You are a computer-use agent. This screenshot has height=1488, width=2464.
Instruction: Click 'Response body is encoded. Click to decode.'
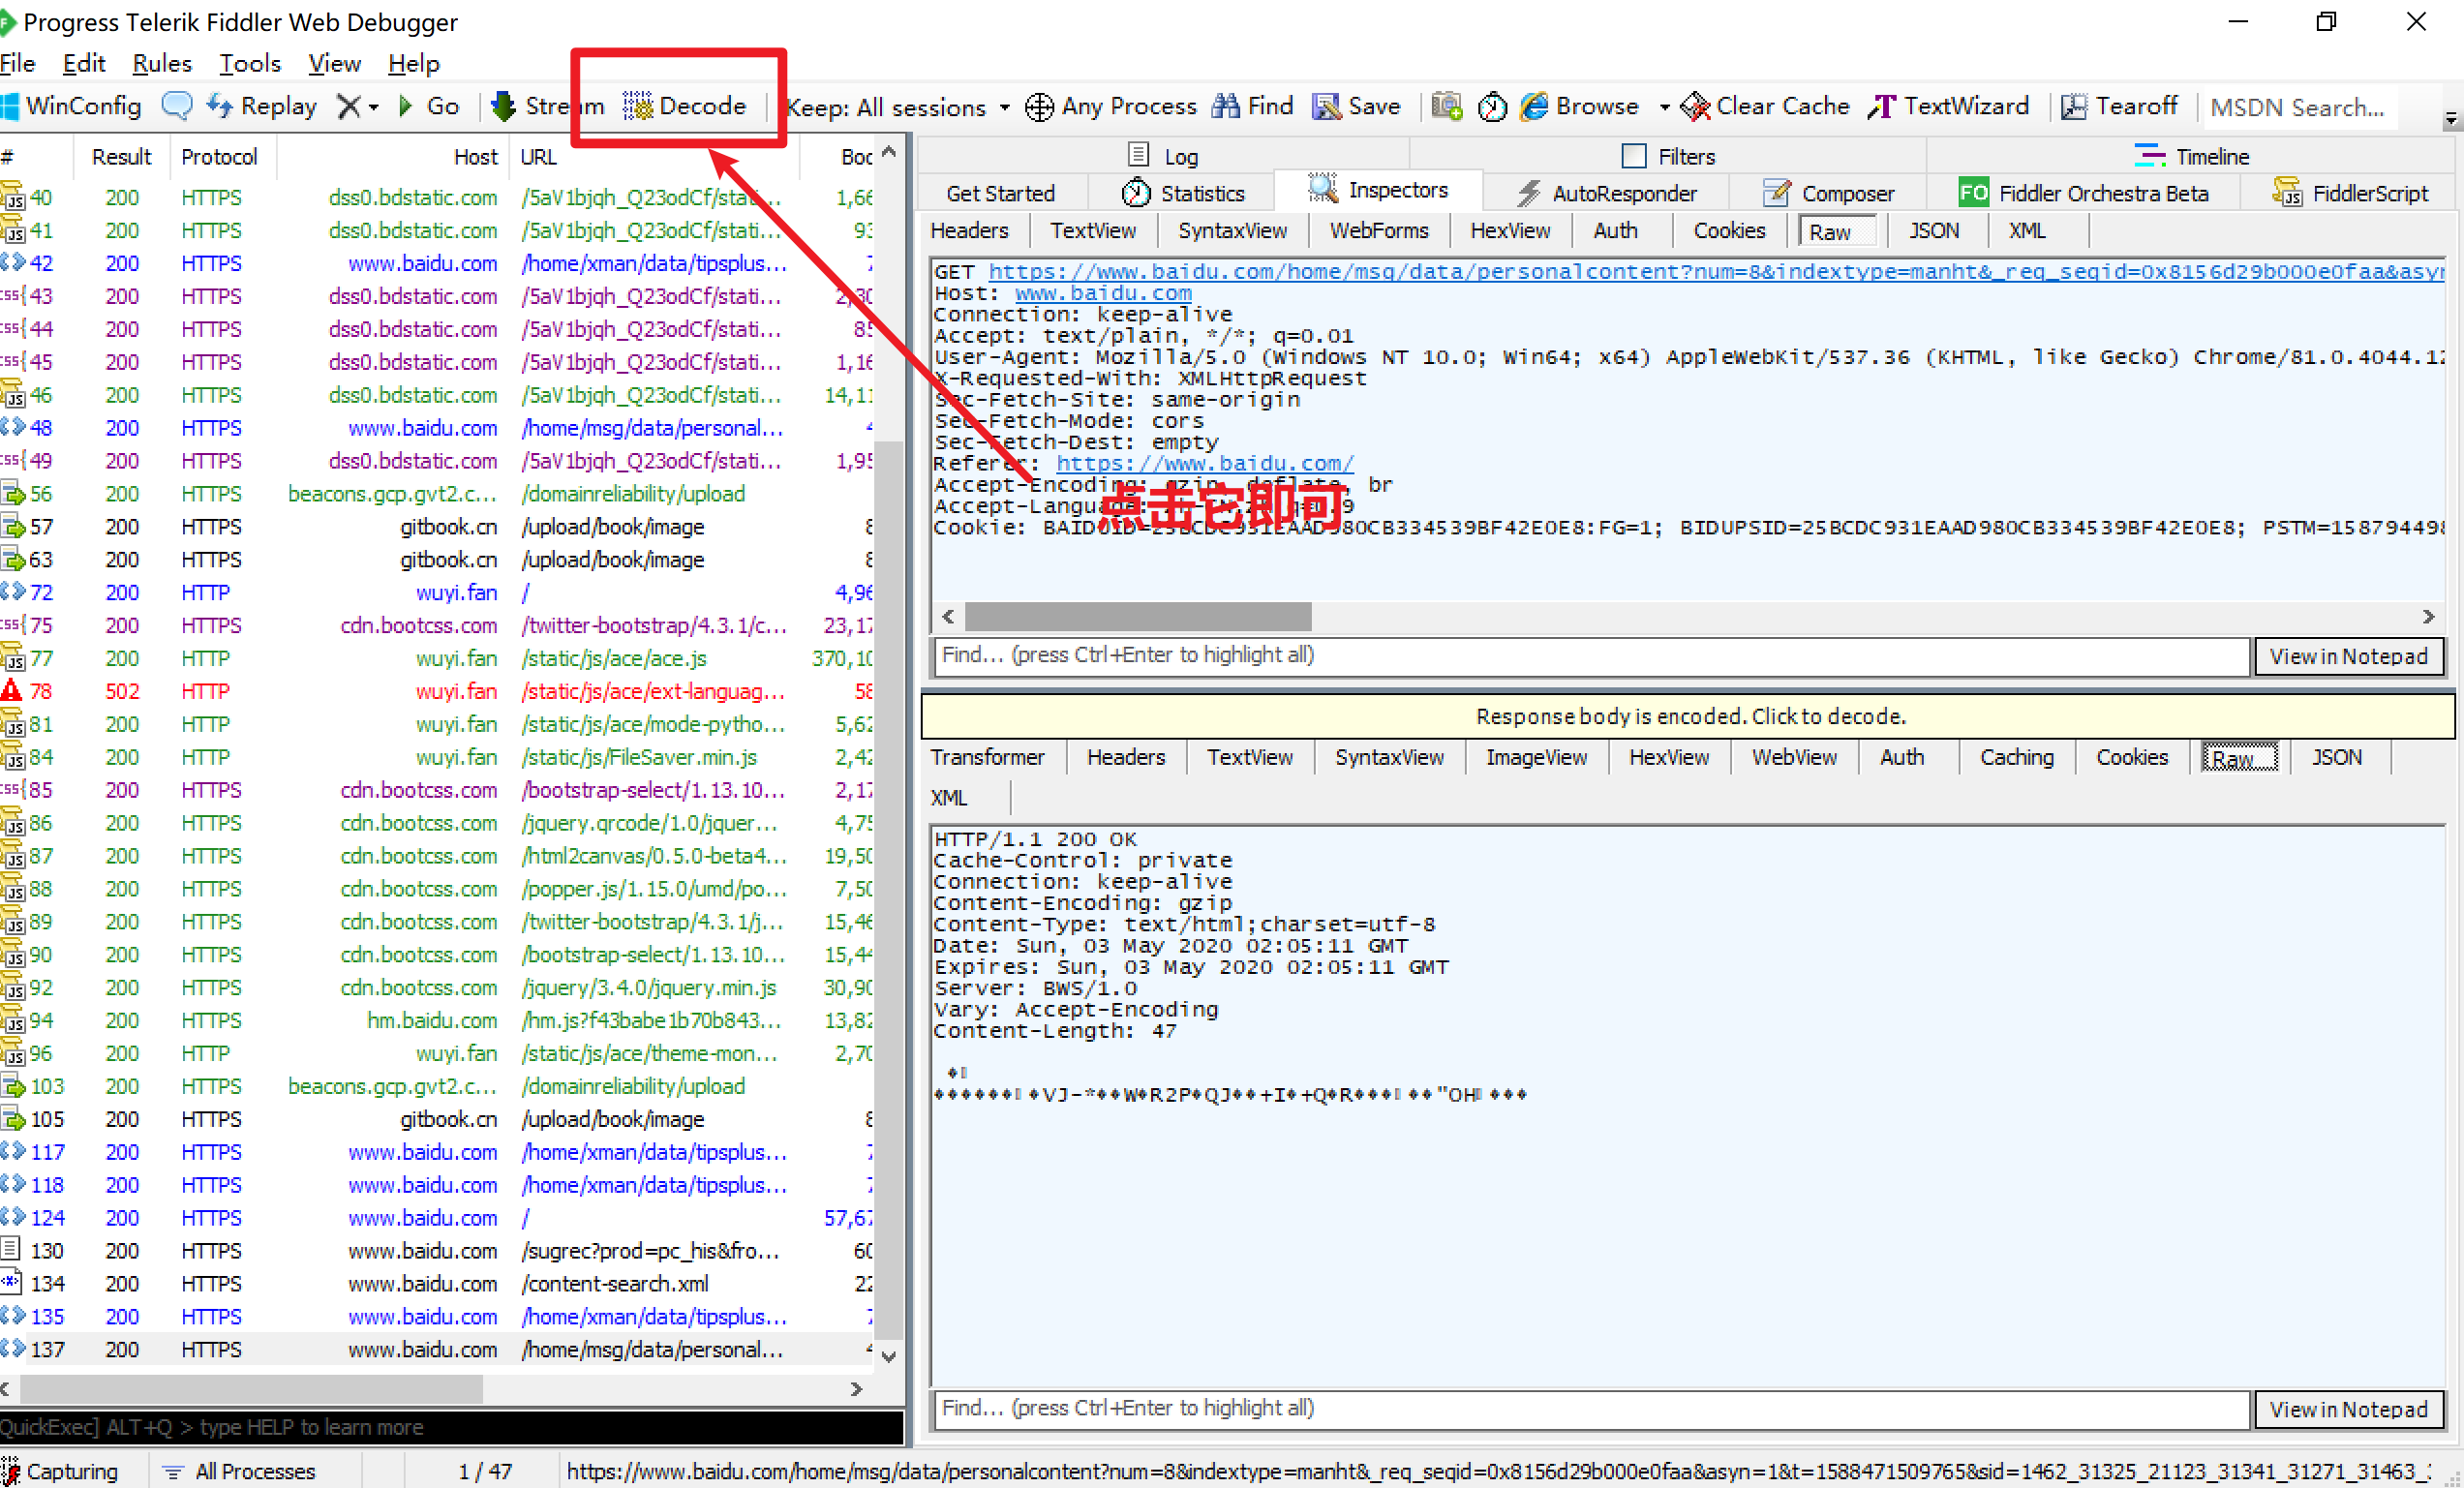pos(1688,716)
